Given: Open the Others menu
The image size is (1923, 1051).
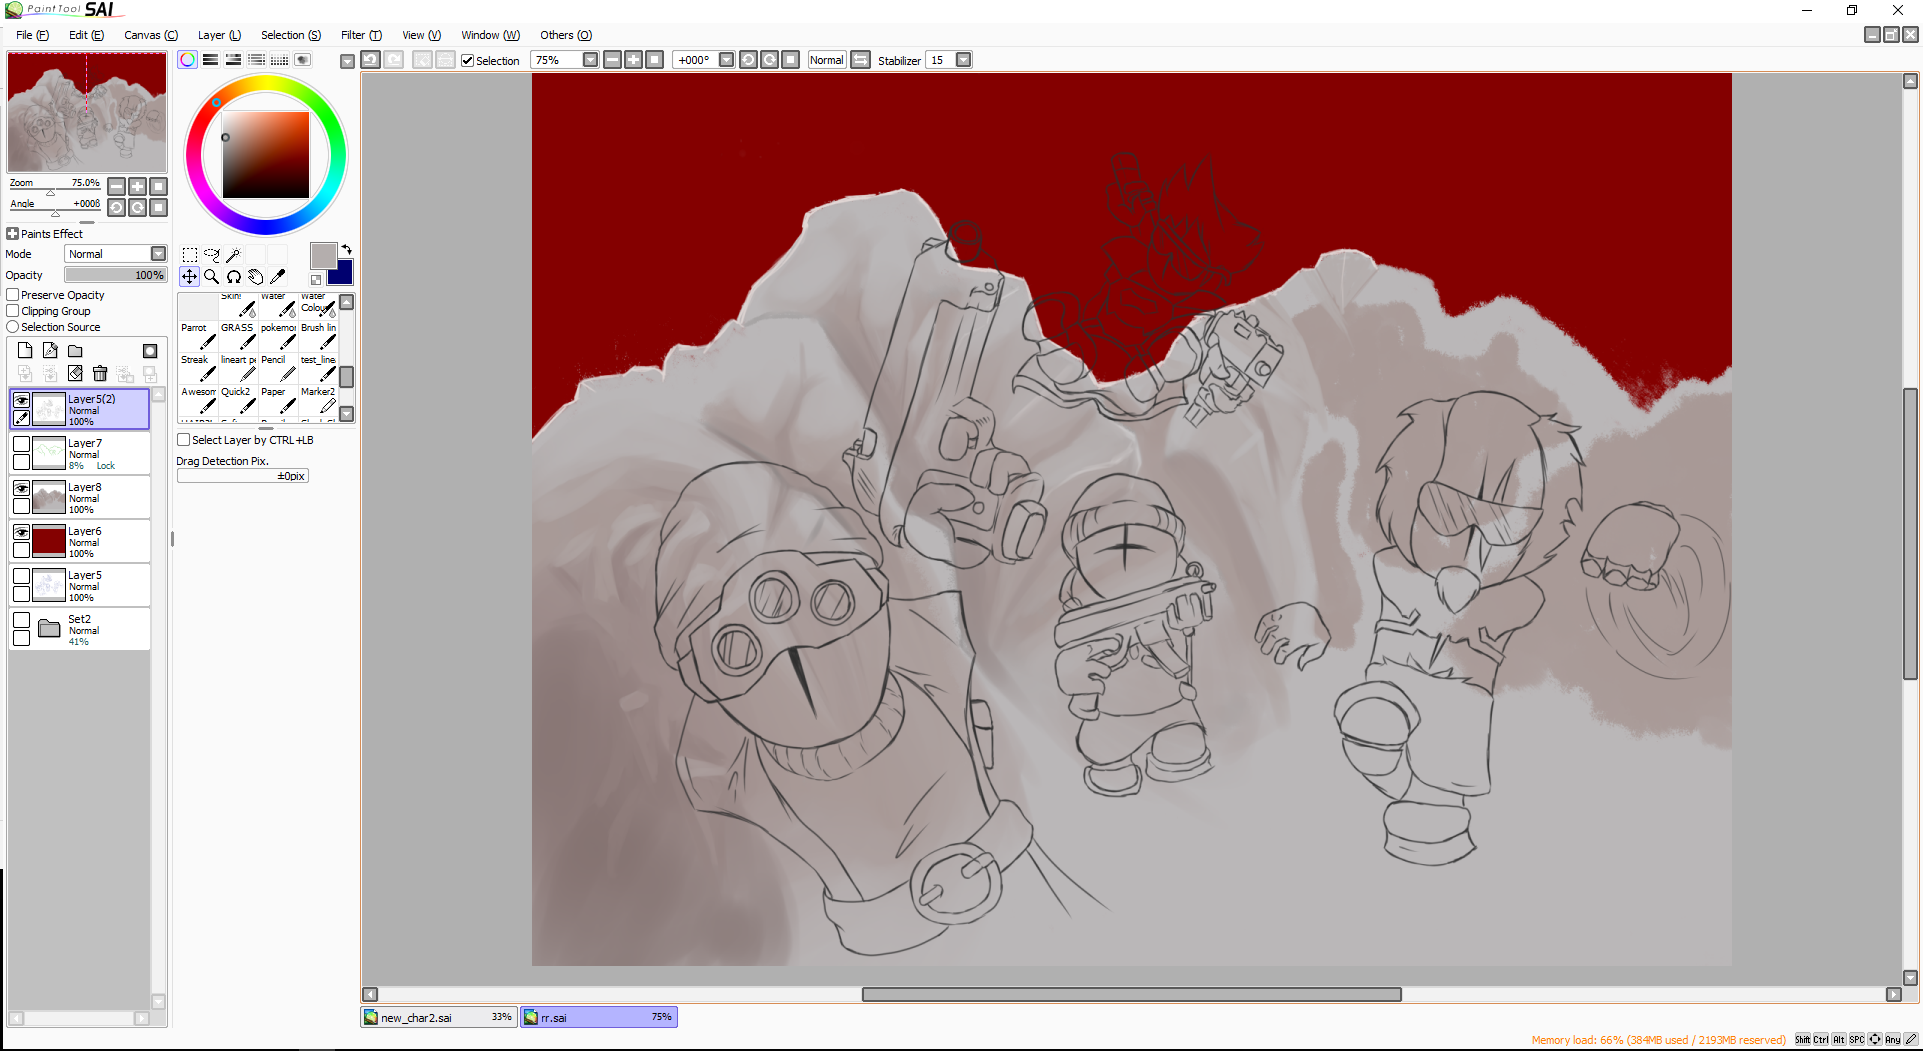Looking at the screenshot, I should 566,35.
